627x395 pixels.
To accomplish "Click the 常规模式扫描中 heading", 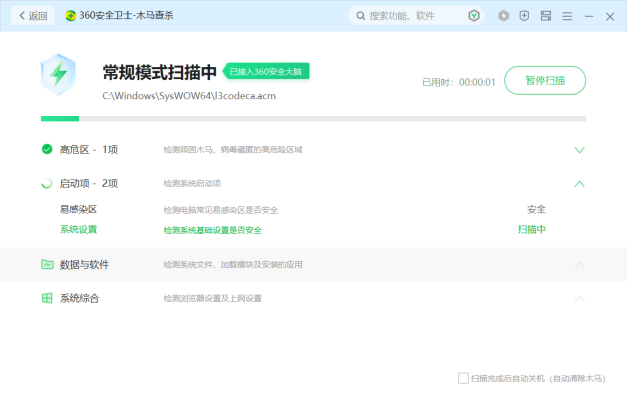I will tap(160, 72).
